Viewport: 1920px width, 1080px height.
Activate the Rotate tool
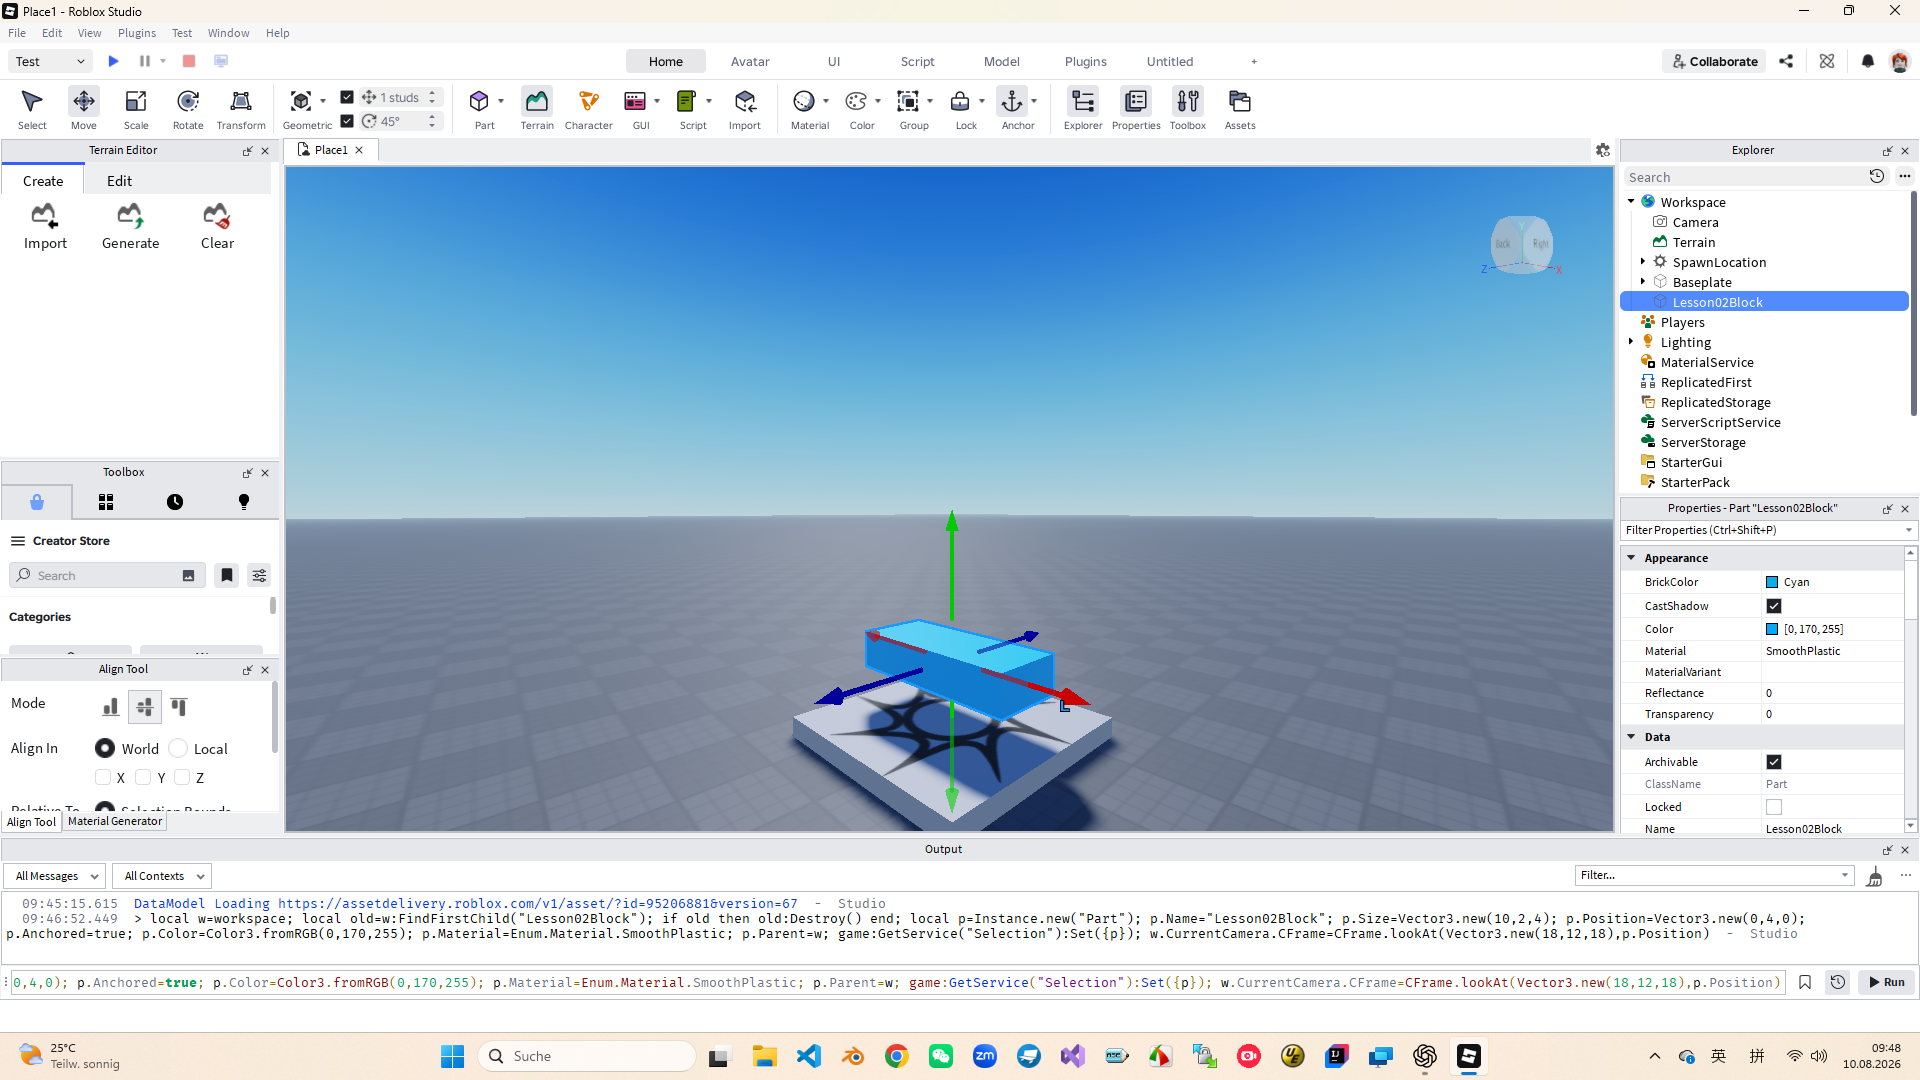point(188,109)
